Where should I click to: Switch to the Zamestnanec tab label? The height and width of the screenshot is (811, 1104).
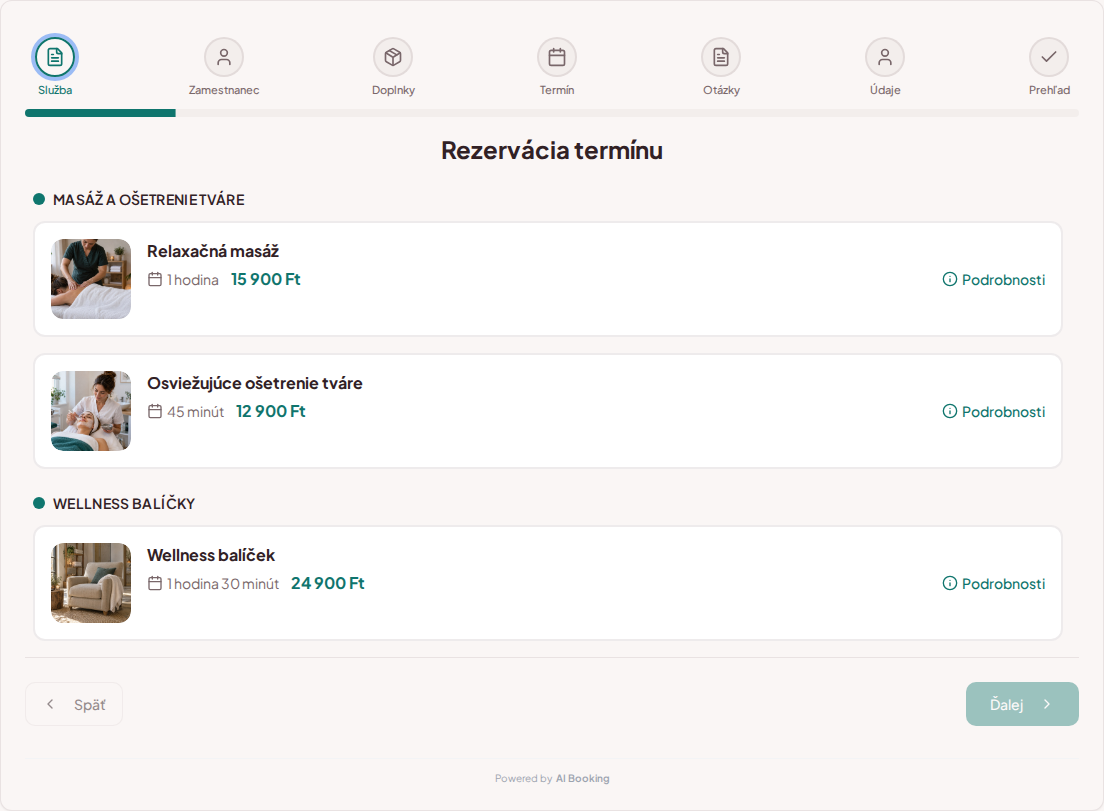[224, 90]
